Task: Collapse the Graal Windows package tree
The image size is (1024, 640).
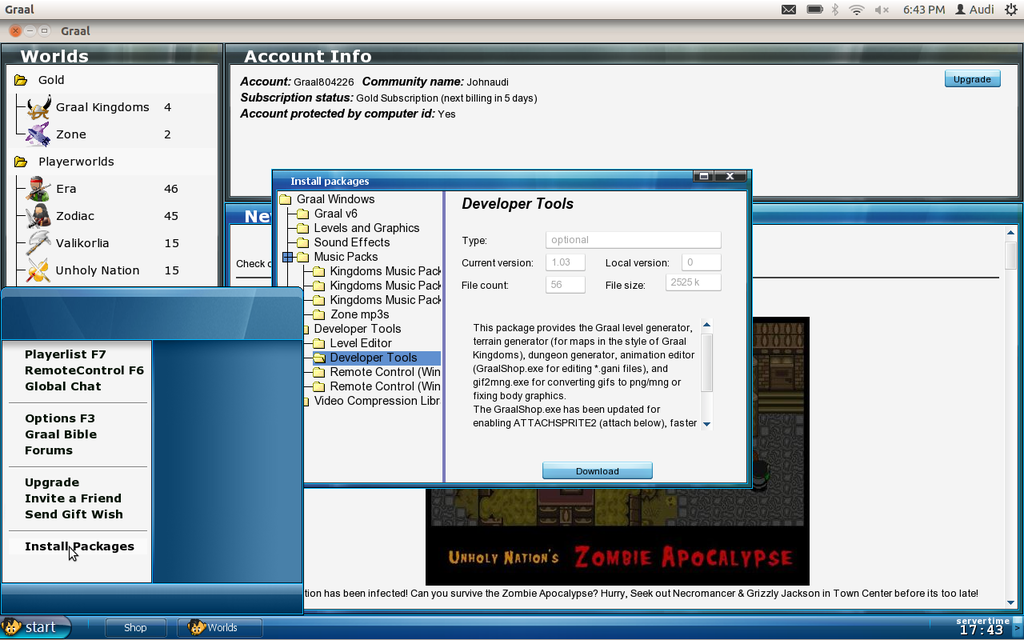Action: [x=286, y=199]
